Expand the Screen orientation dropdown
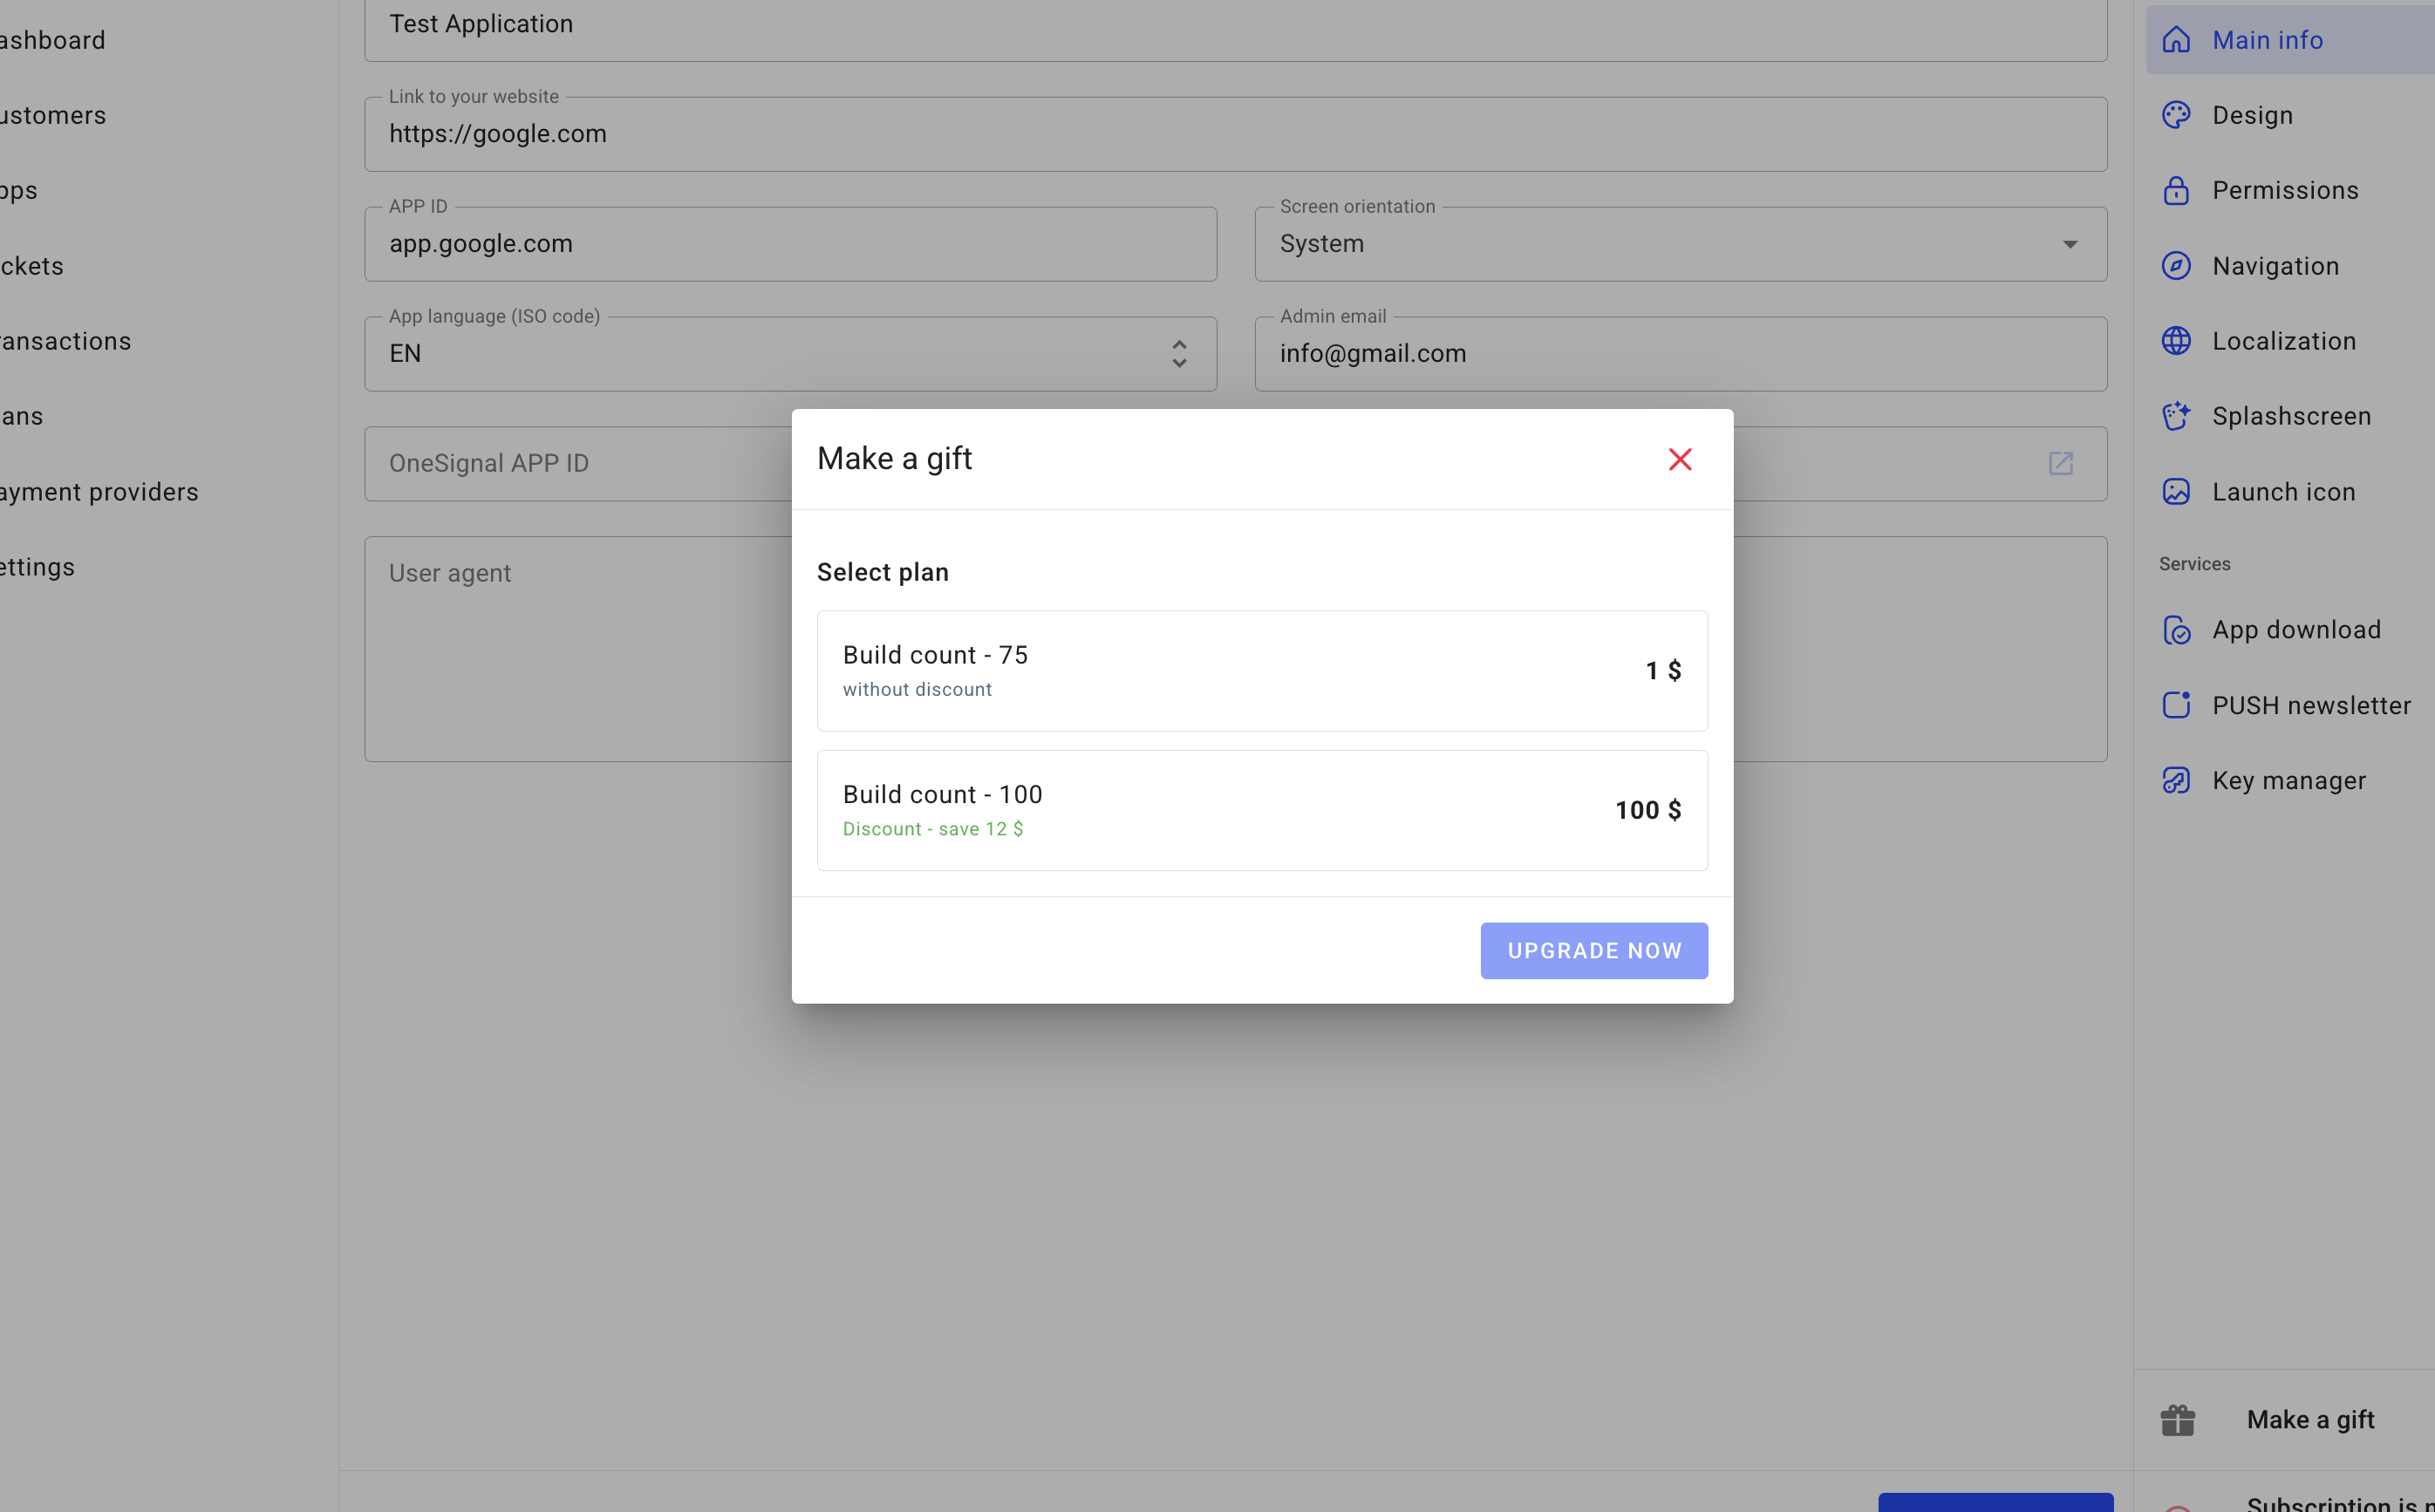This screenshot has width=2435, height=1512. [x=2069, y=244]
